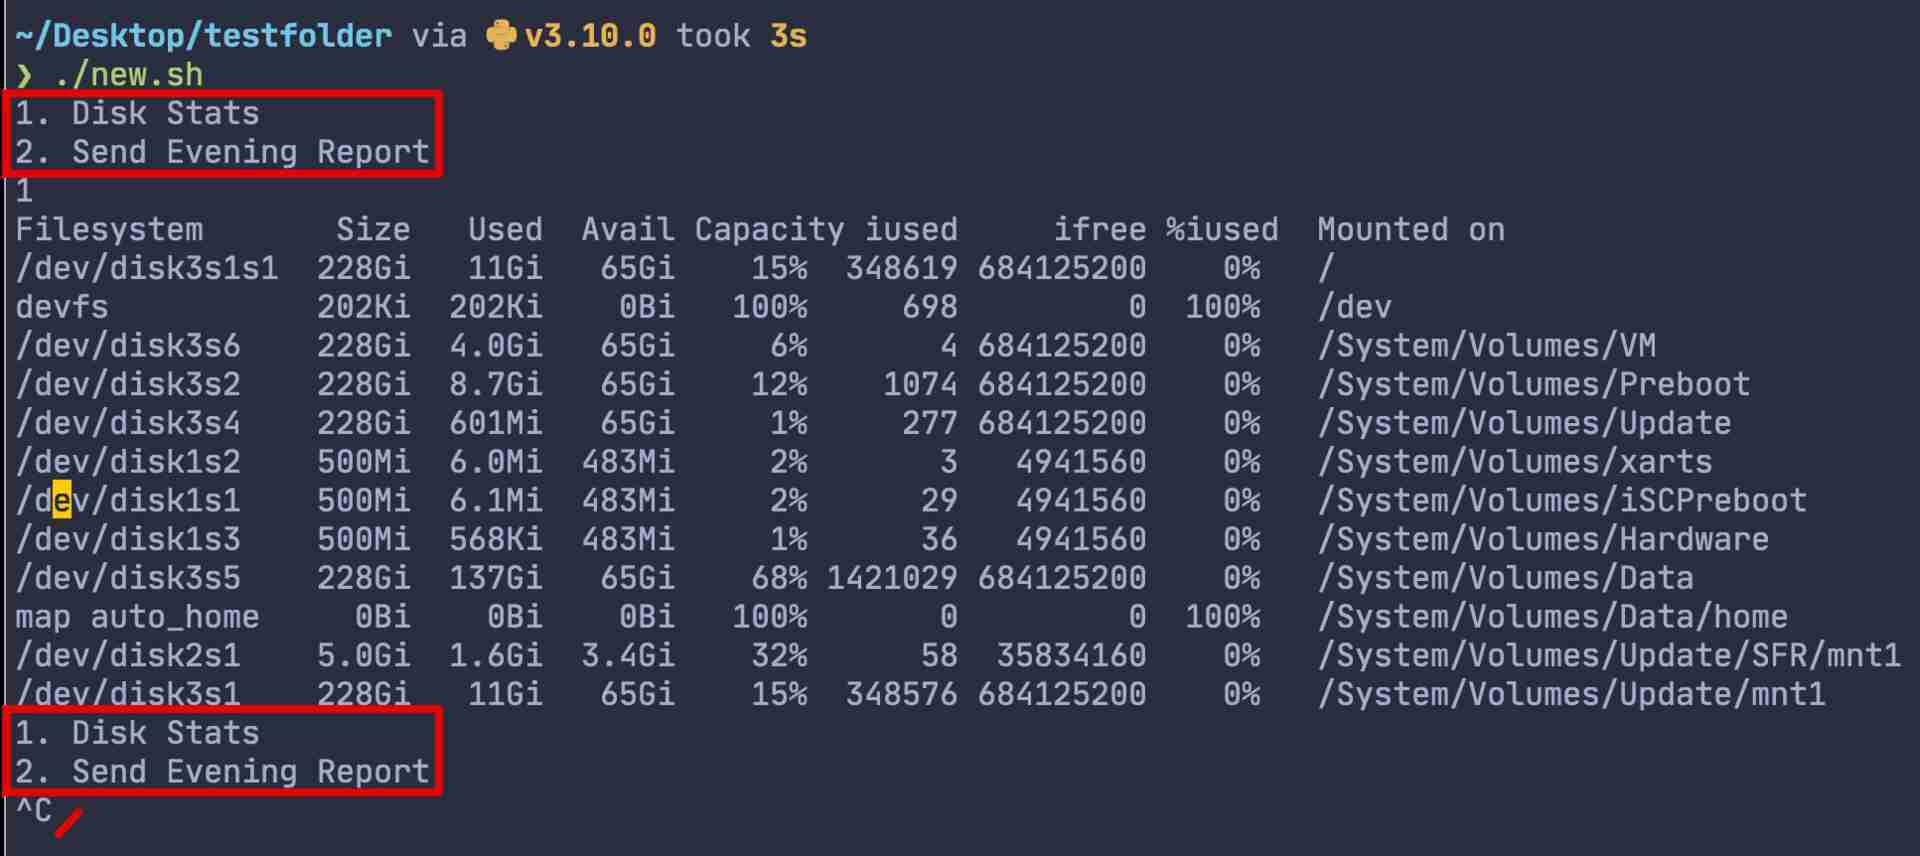Click the /dev/disk3s1 filesystem entry in last row
1920x856 pixels.
point(128,694)
